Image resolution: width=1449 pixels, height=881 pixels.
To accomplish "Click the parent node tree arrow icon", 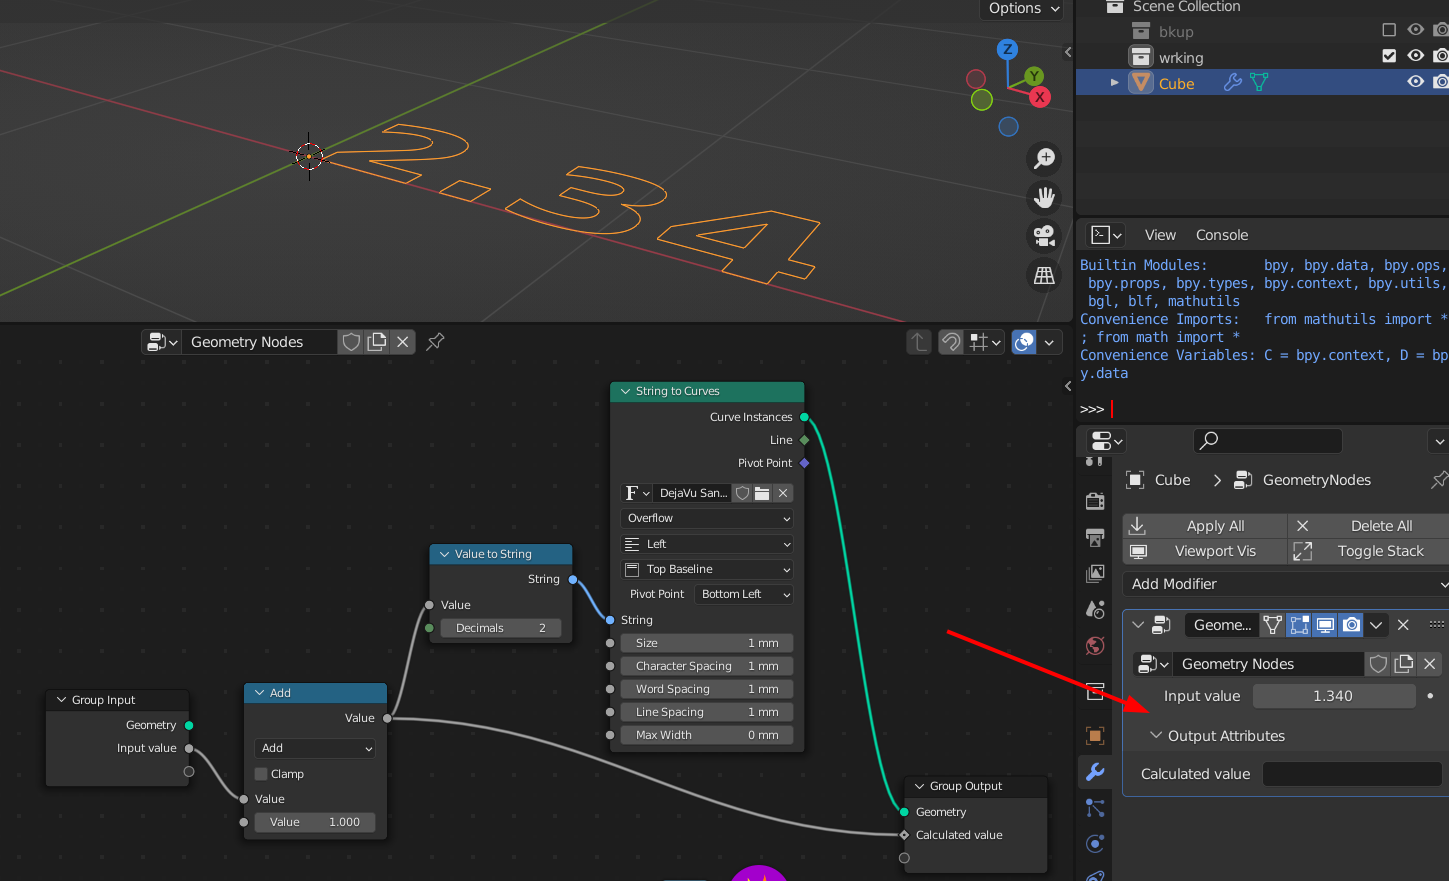I will click(x=918, y=342).
